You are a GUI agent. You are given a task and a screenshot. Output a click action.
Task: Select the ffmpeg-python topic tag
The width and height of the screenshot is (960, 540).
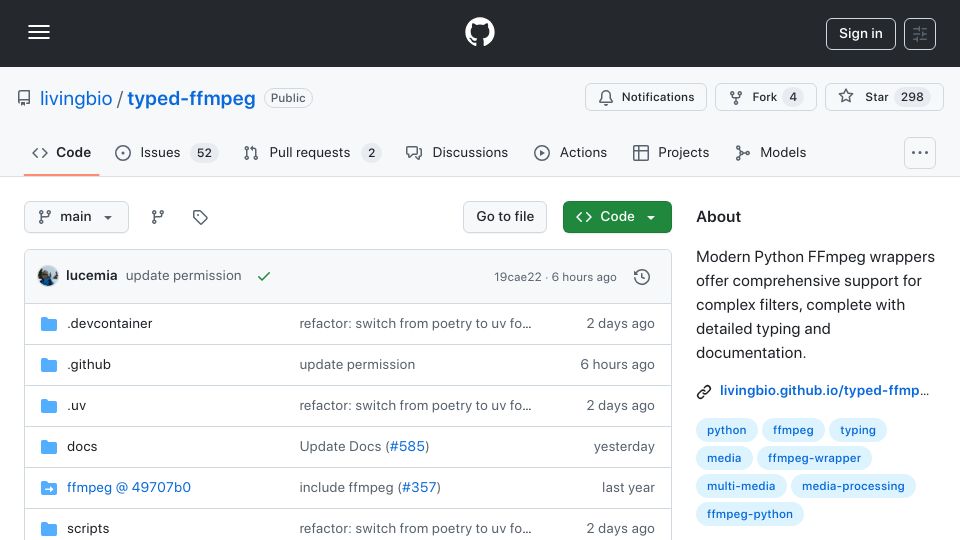point(750,514)
